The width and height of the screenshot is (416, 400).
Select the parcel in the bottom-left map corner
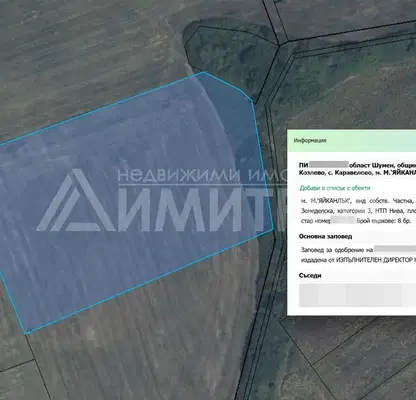[17, 383]
